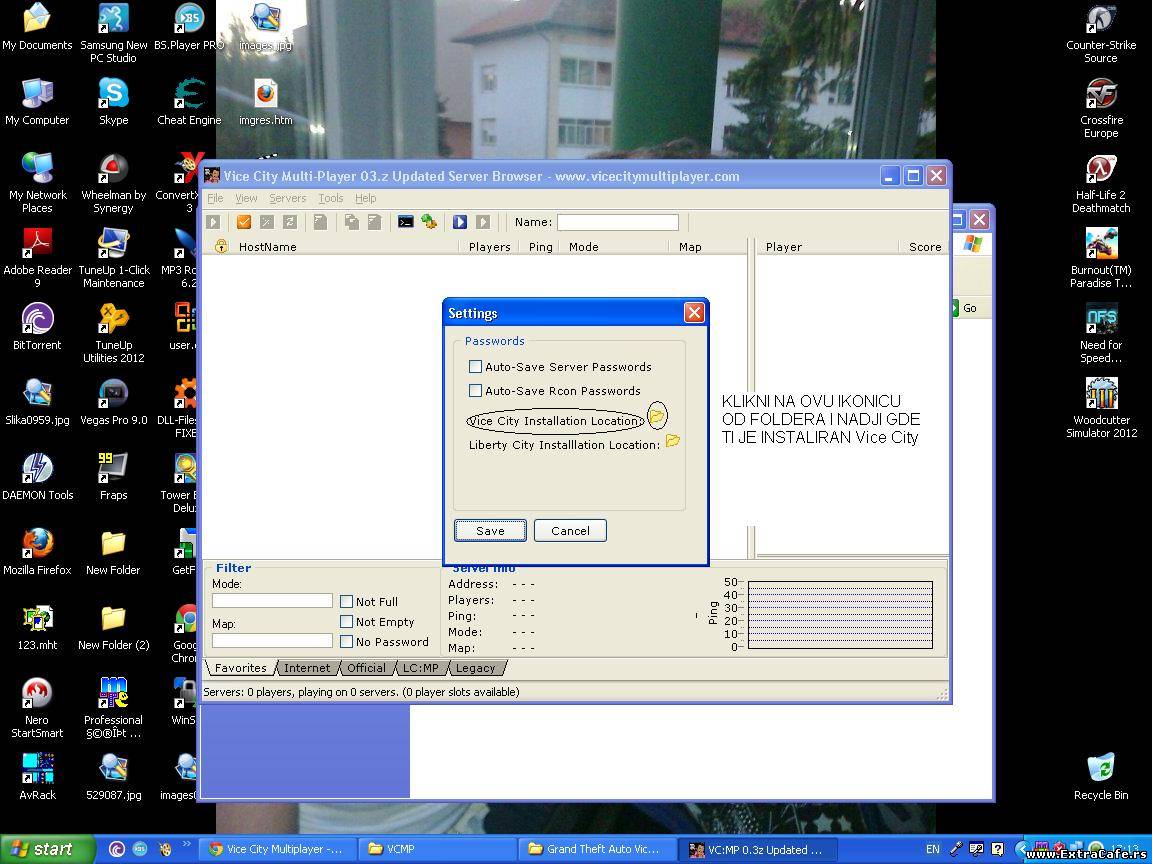Click Cancel in the Settings dialog
The height and width of the screenshot is (864, 1152).
570,530
